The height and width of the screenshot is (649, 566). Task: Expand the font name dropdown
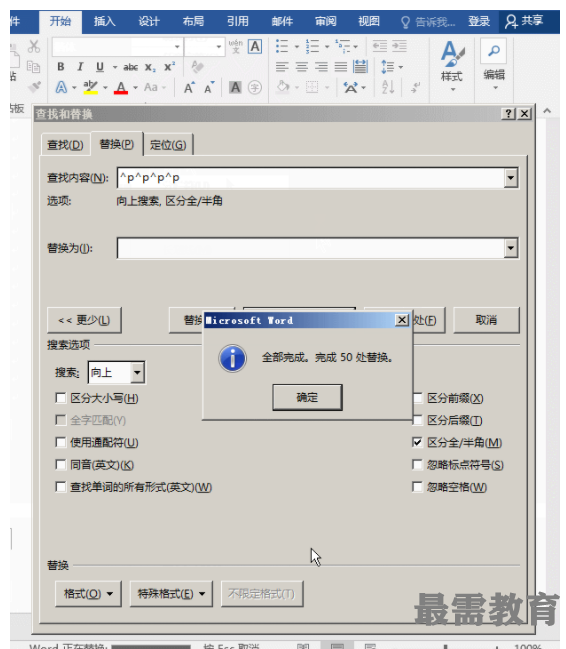177,46
